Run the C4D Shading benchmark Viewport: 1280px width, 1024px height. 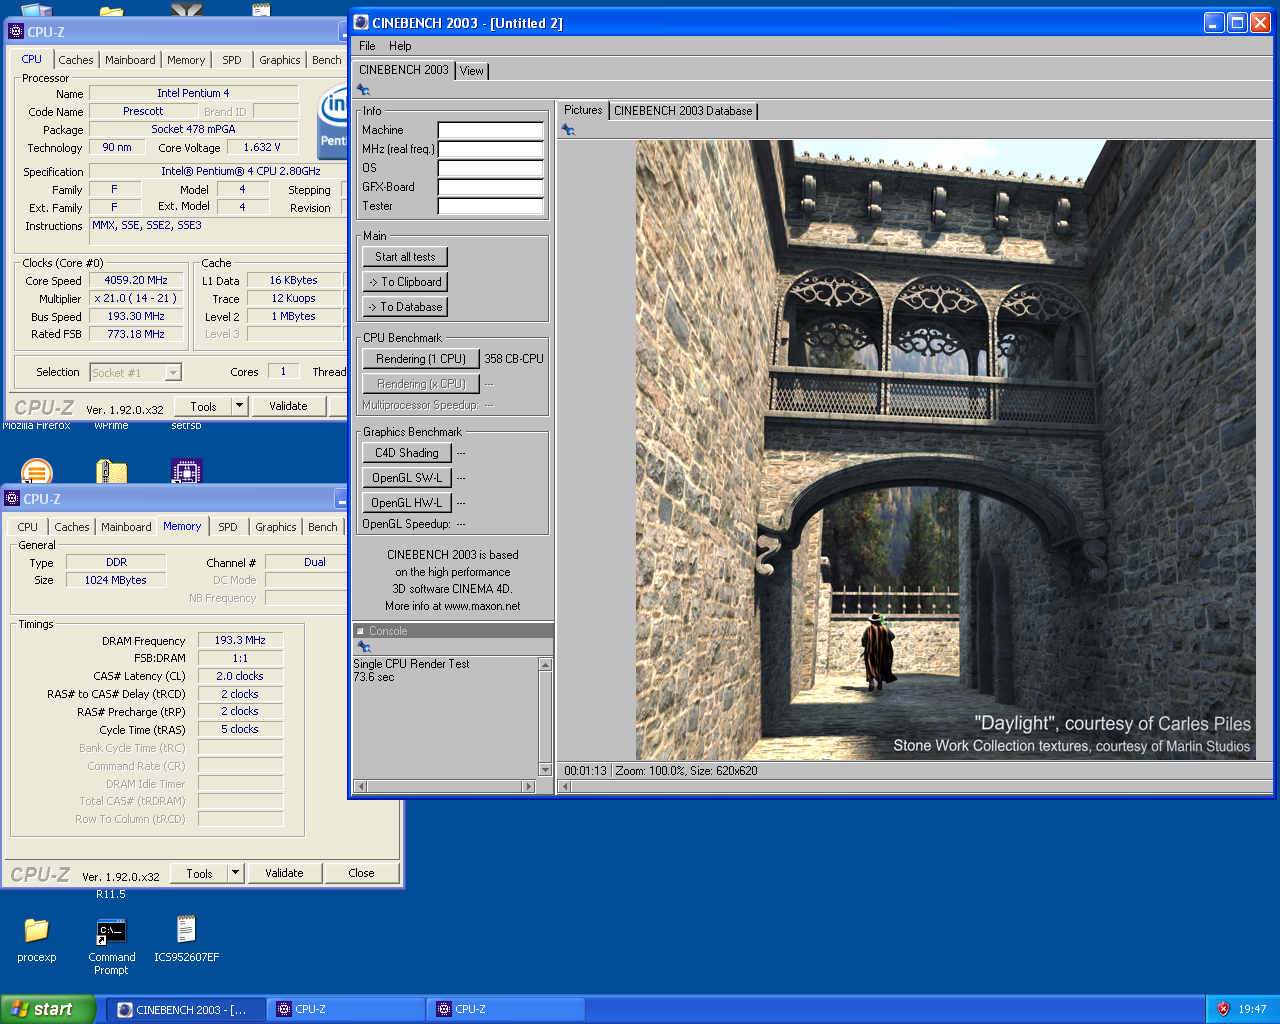pos(407,453)
